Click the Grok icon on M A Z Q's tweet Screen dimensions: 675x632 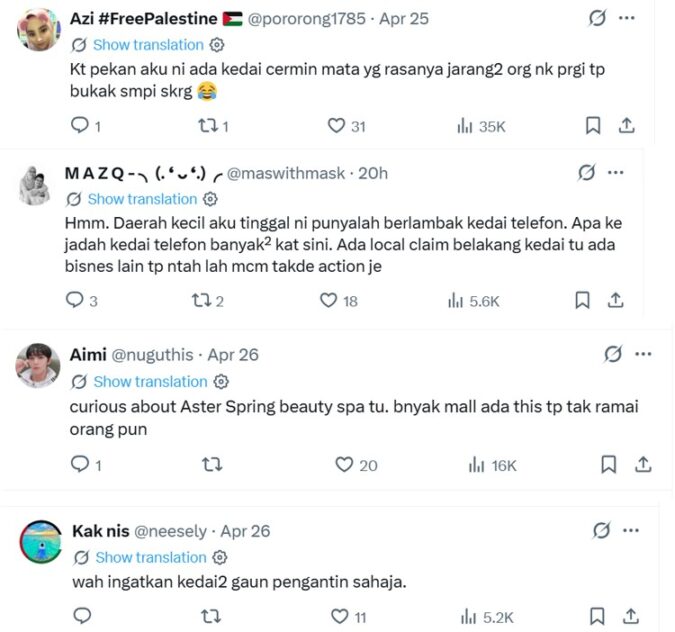(x=587, y=173)
